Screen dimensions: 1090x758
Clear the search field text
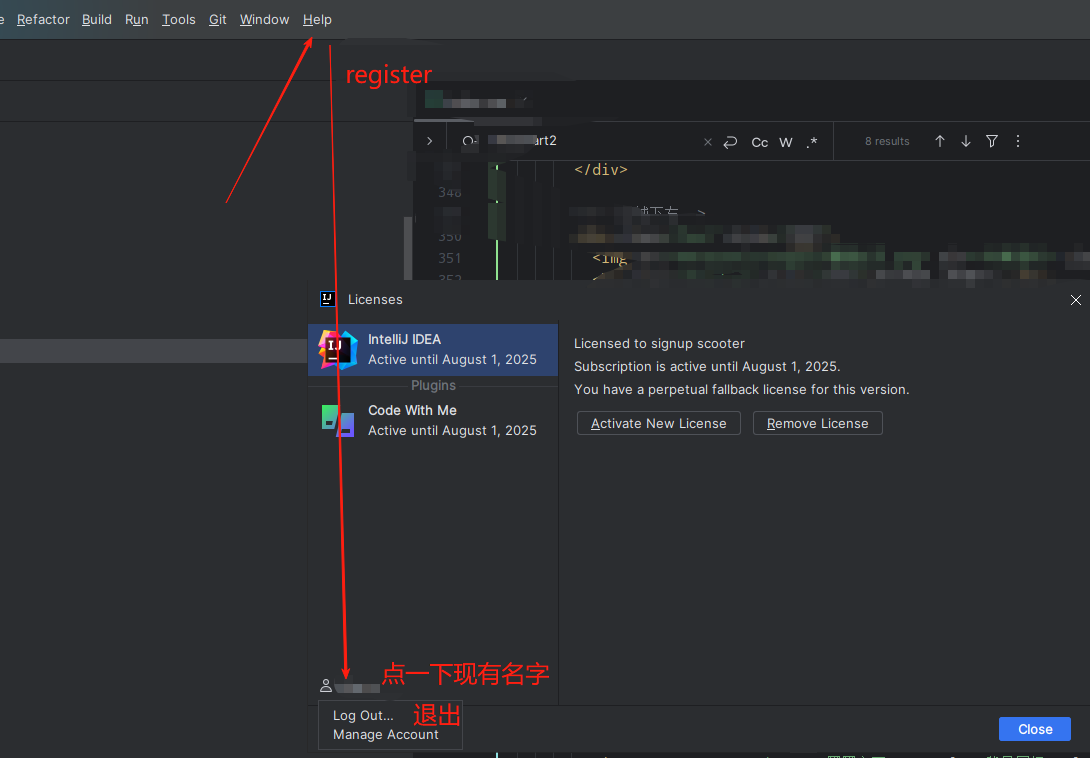pyautogui.click(x=708, y=142)
